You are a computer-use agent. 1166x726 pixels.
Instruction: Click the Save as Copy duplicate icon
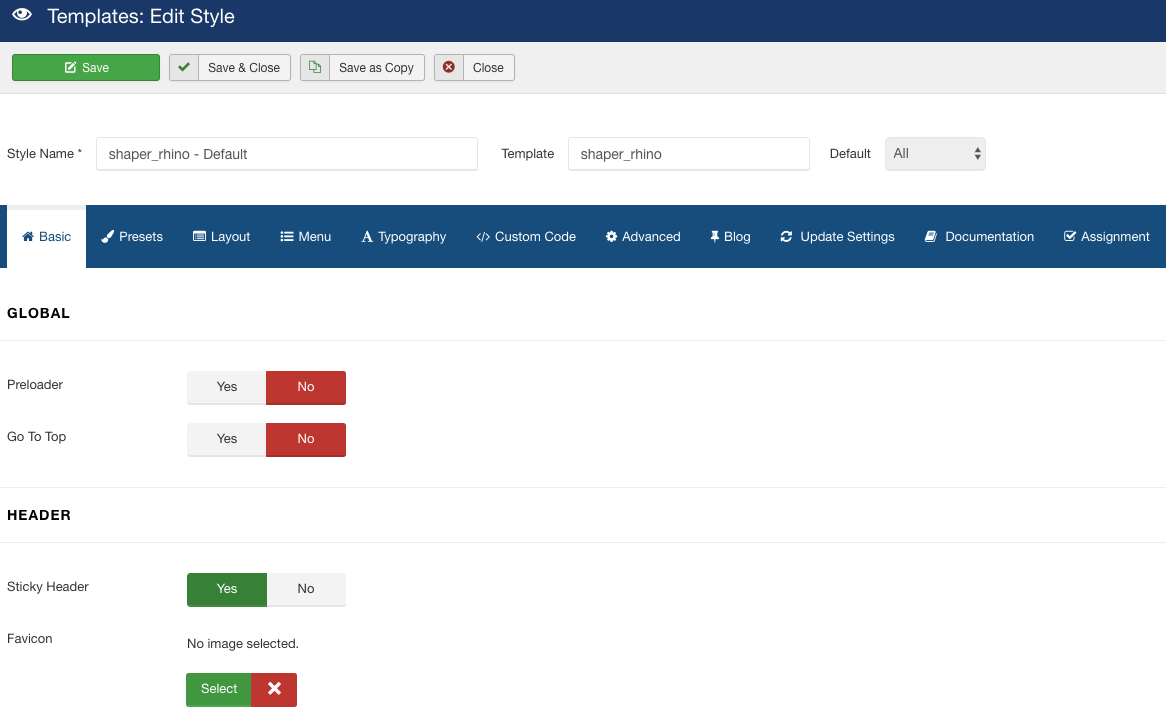click(x=315, y=67)
